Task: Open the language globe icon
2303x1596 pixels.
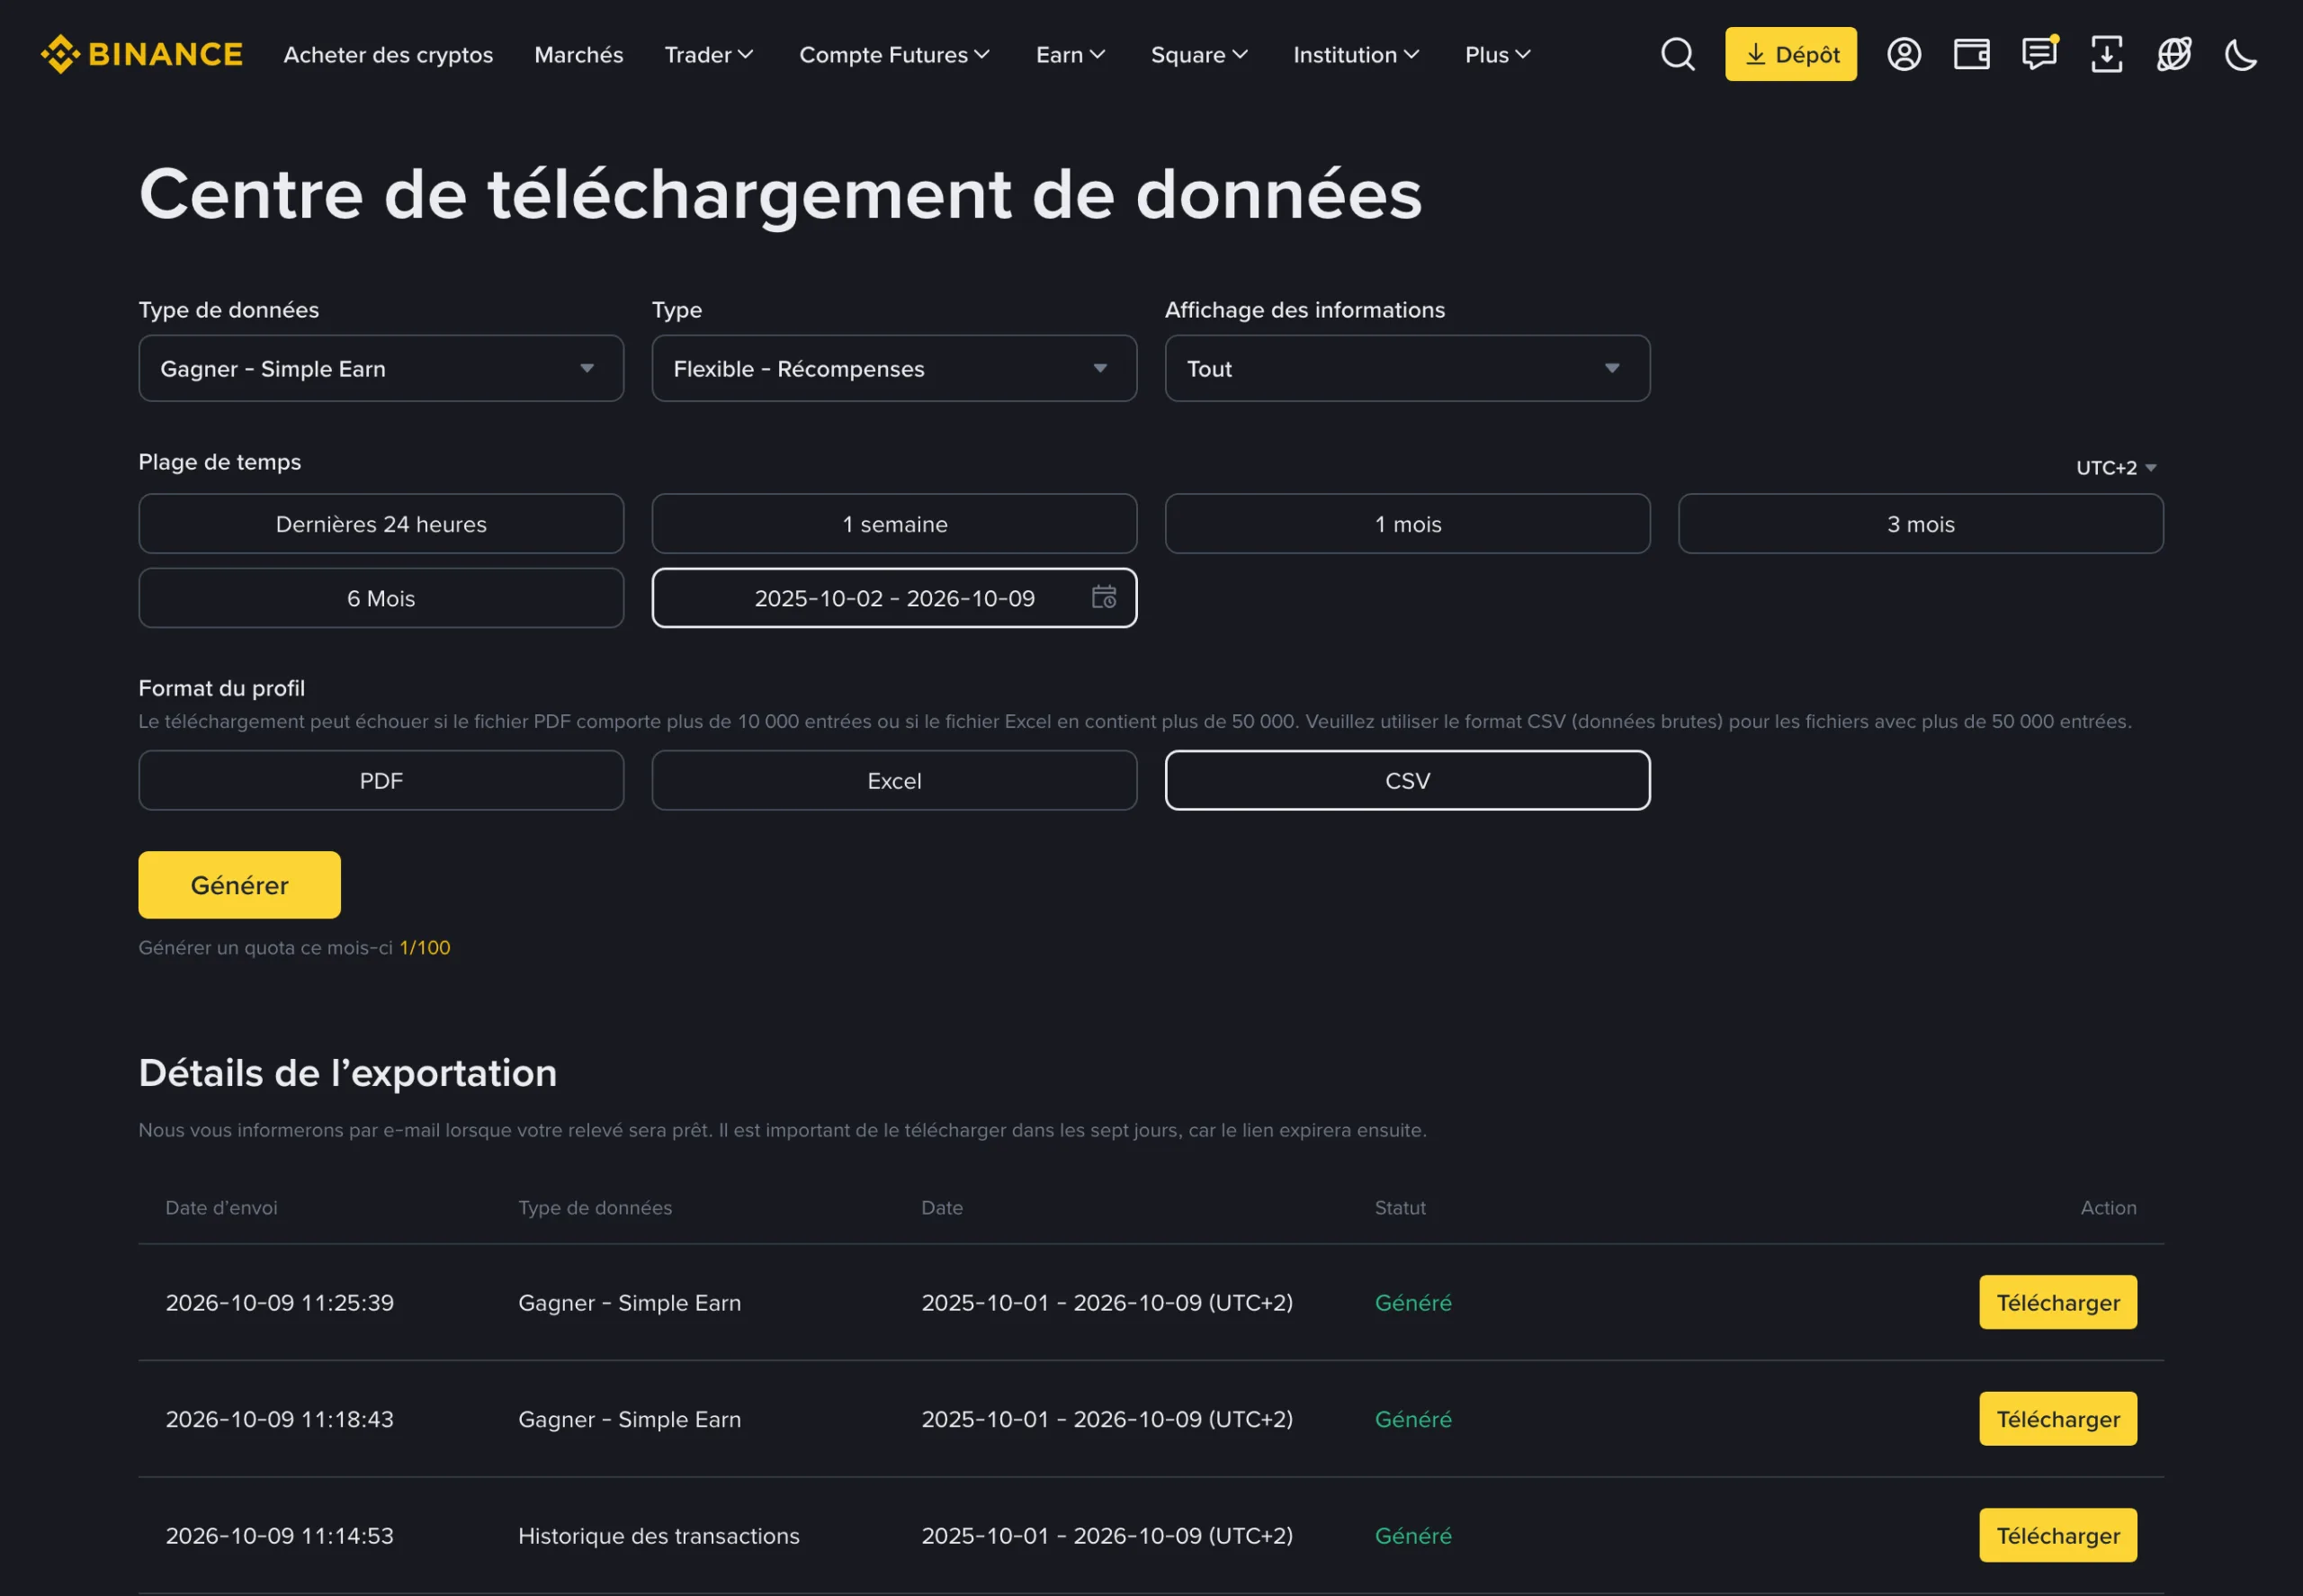Action: click(2174, 54)
